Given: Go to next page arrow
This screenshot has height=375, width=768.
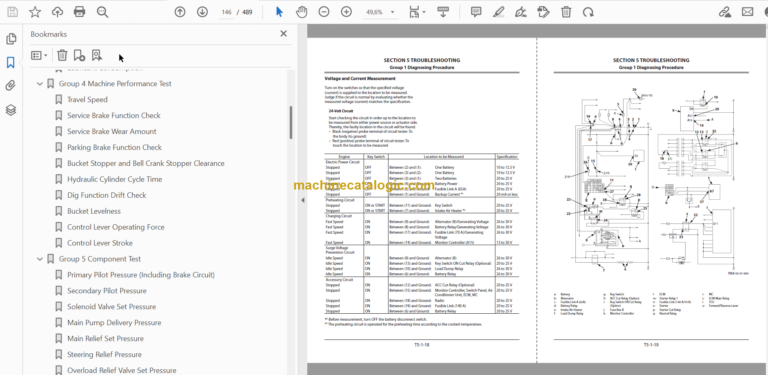Looking at the screenshot, I should (202, 12).
